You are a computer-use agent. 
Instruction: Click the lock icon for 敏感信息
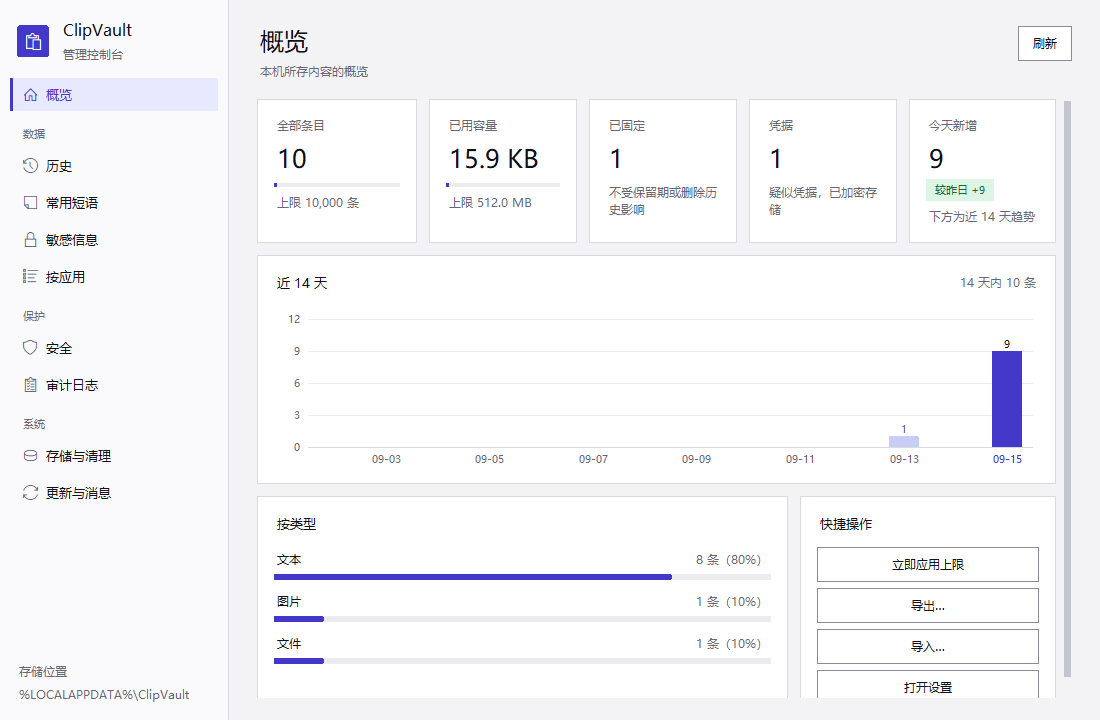tap(30, 239)
